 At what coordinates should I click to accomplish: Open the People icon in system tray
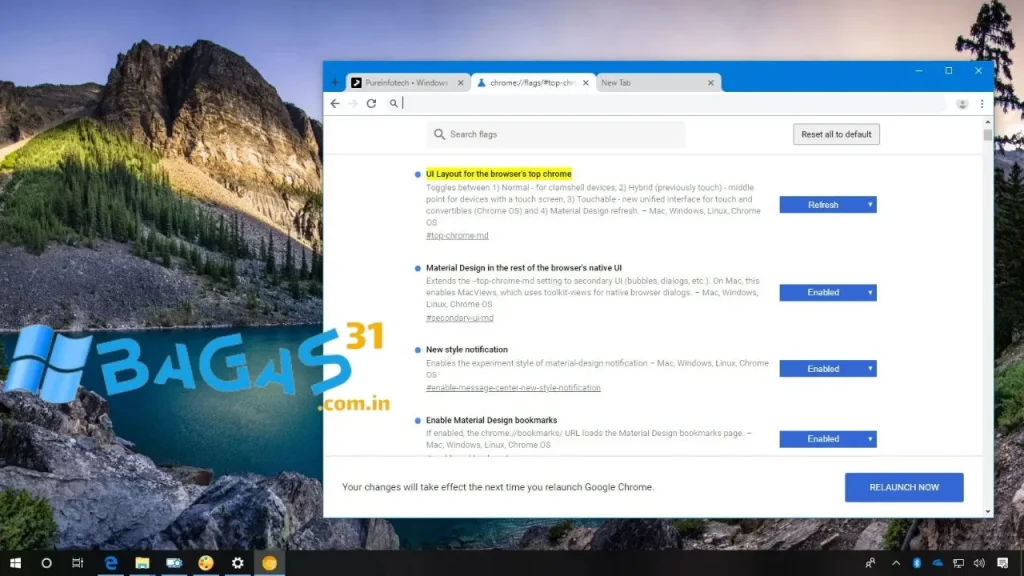click(870, 563)
